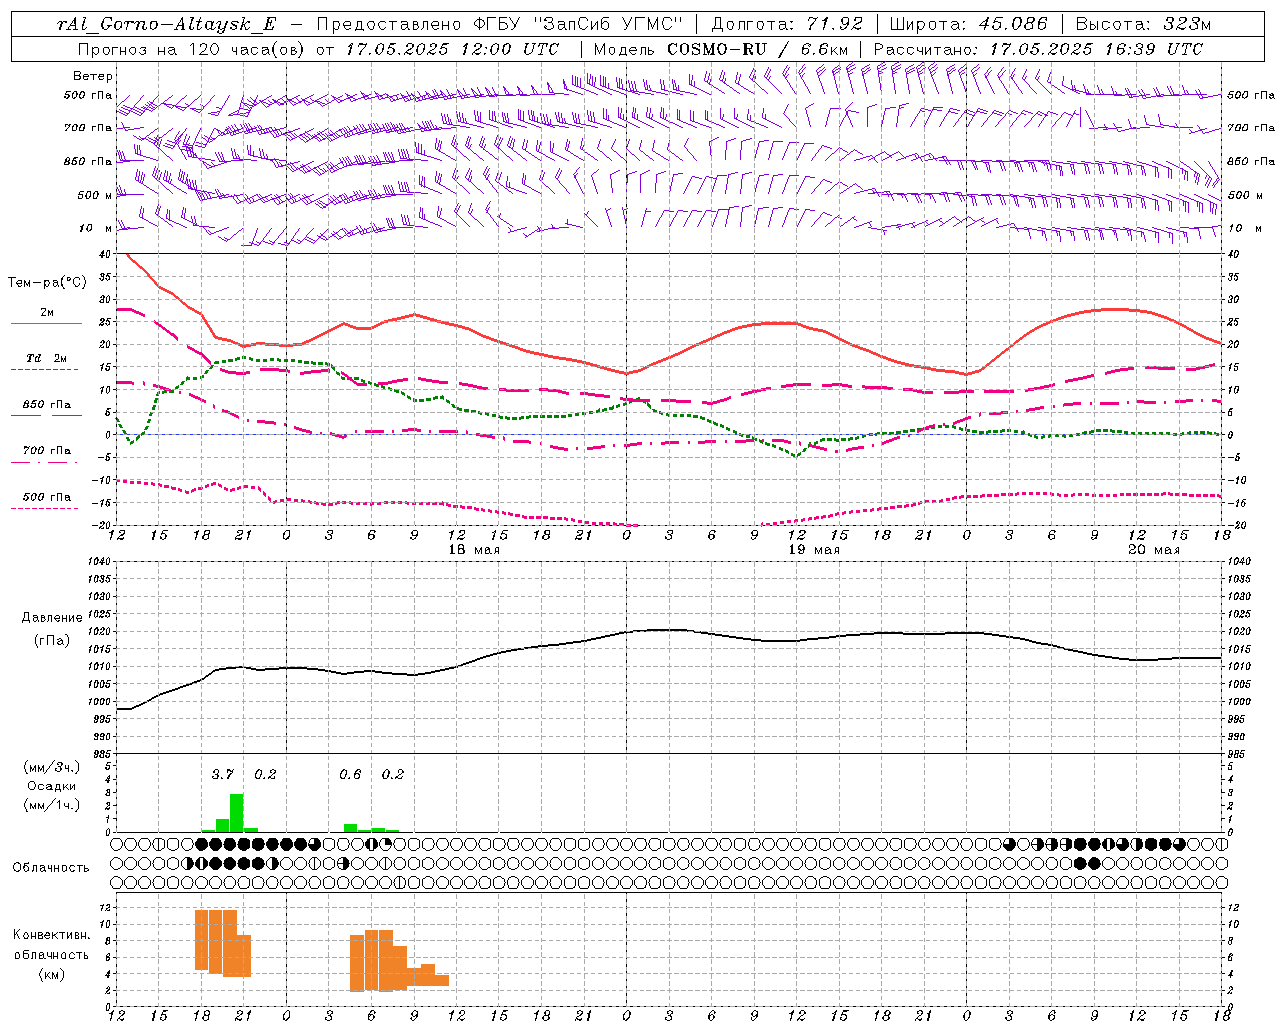Click the Осадки precipitation label
Screen dimensions: 1280x1024
click(52, 786)
